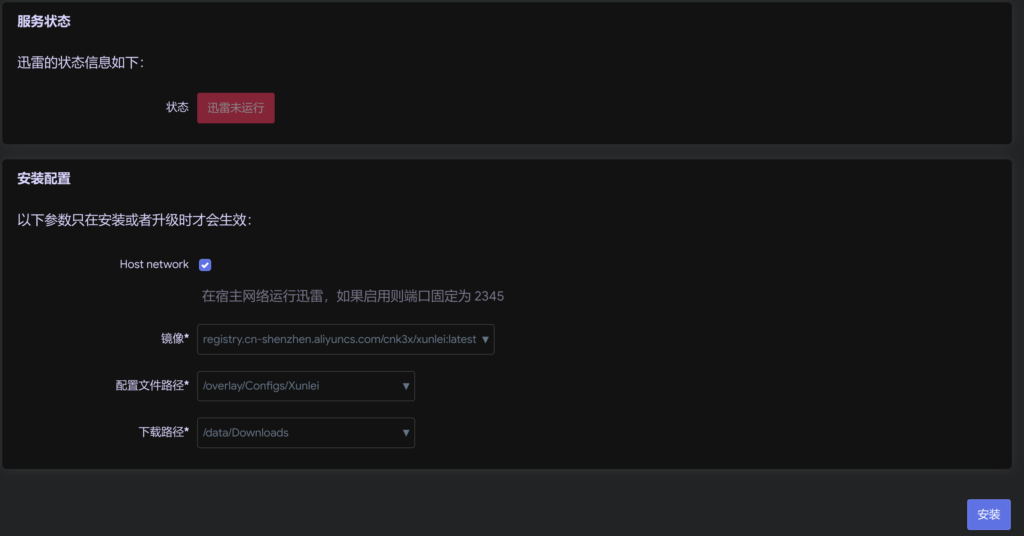The width and height of the screenshot is (1024, 536).
Task: Click the 以下参数只在安装或者升级时才会生效 note
Action: pos(134,220)
